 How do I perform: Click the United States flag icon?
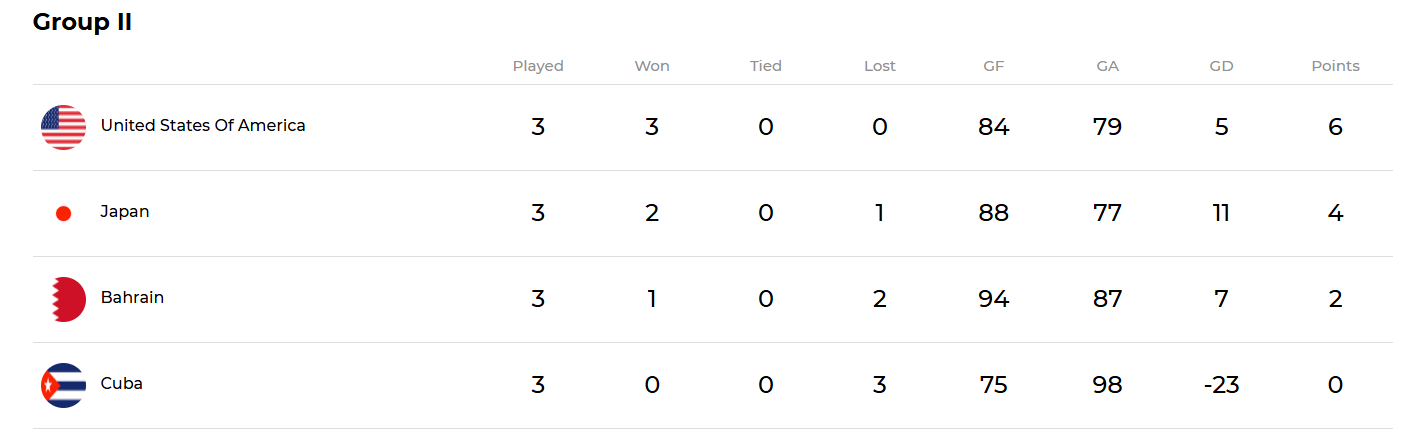(63, 127)
